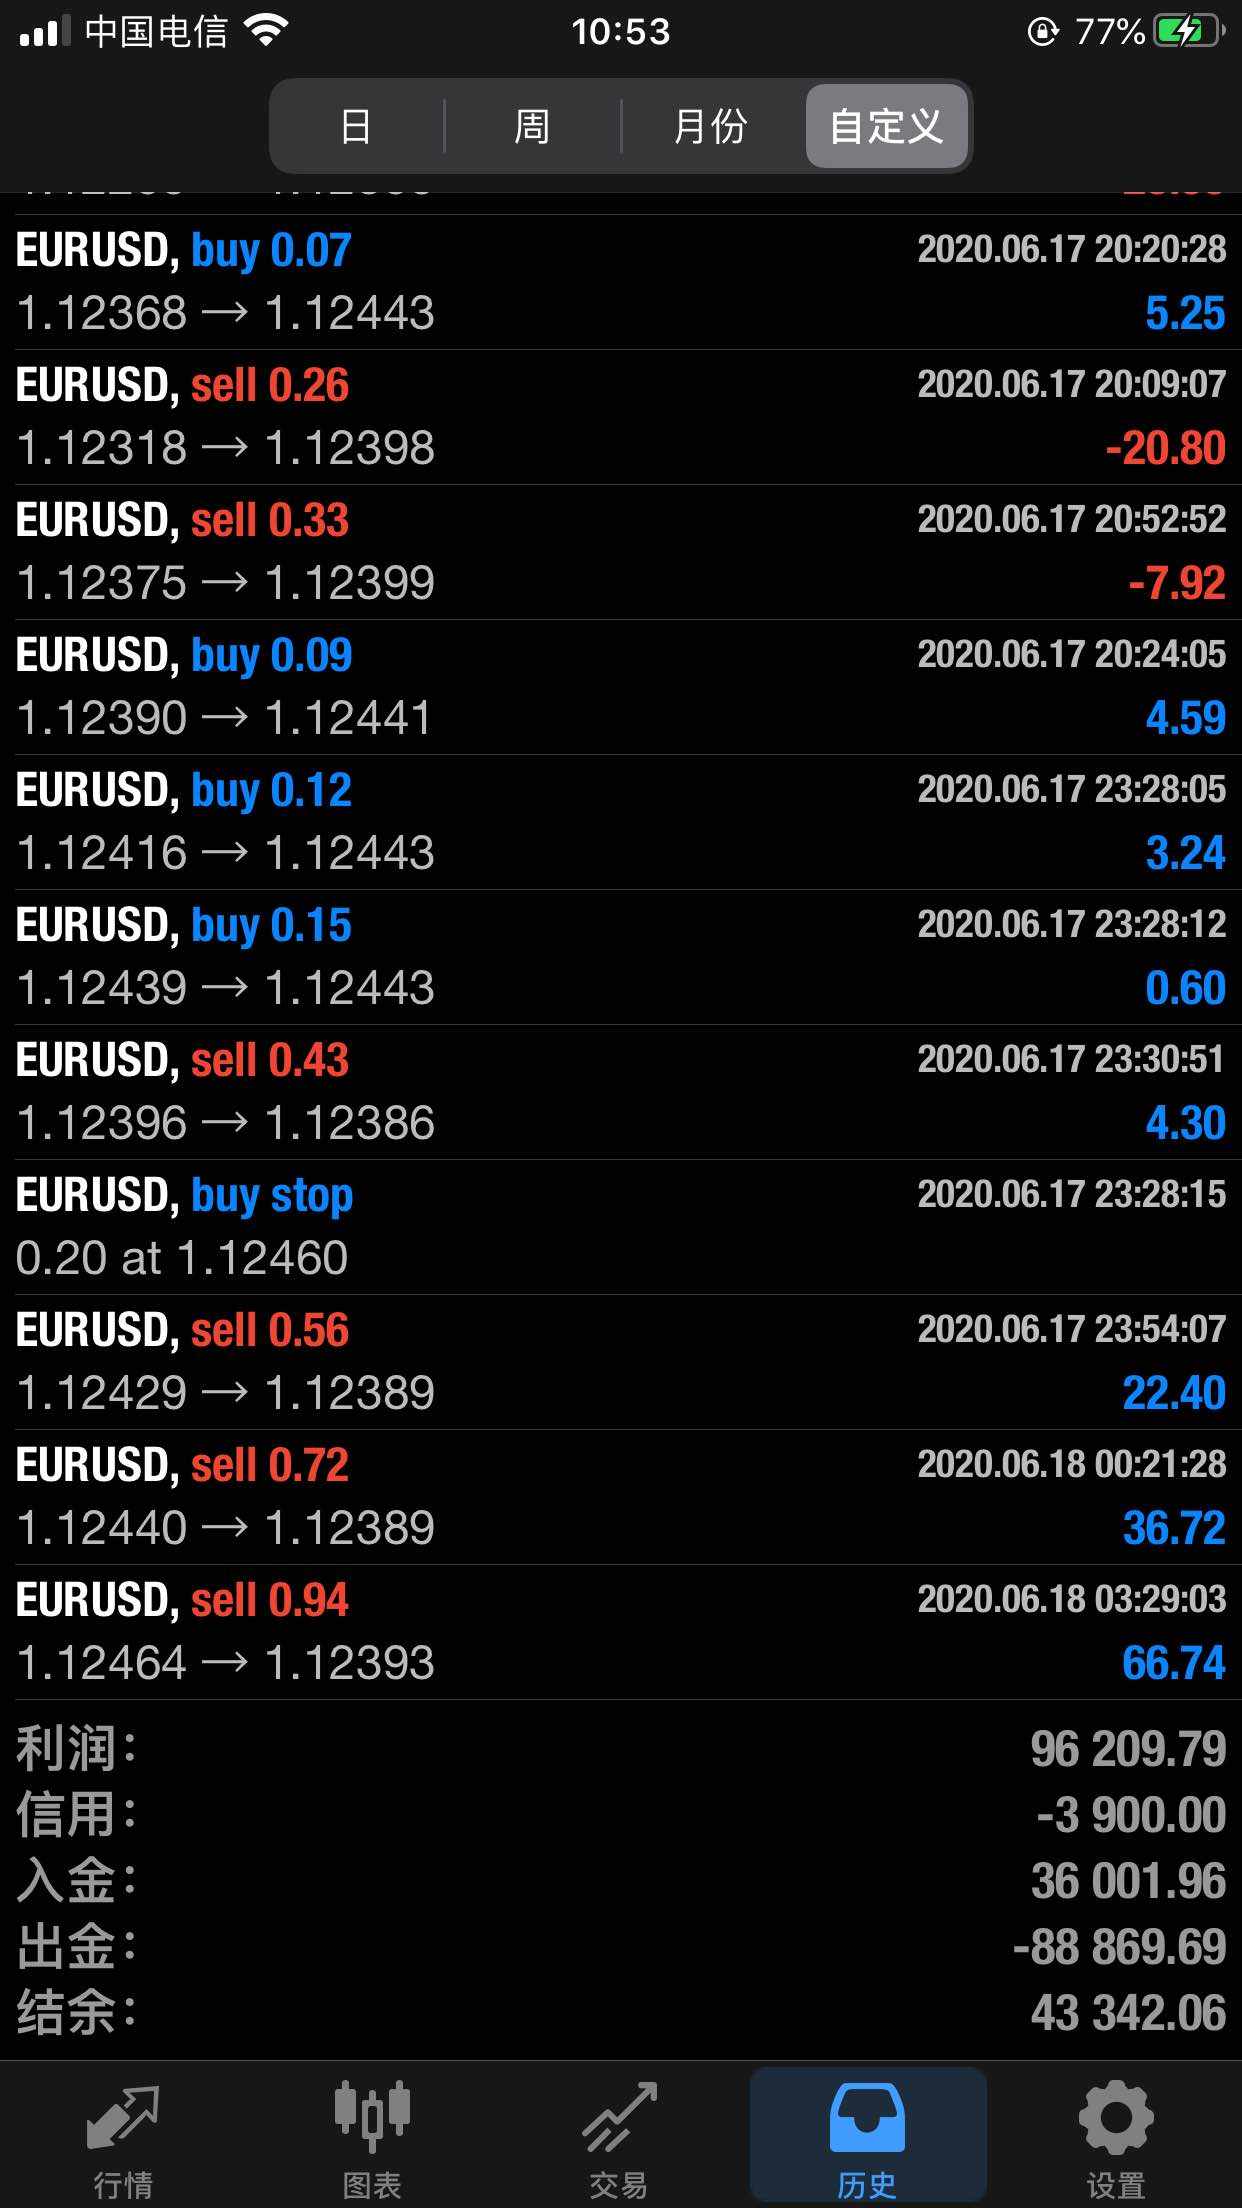Expand the EURUSD sell 0.26 trade row
The image size is (1242, 2208).
tap(620, 417)
